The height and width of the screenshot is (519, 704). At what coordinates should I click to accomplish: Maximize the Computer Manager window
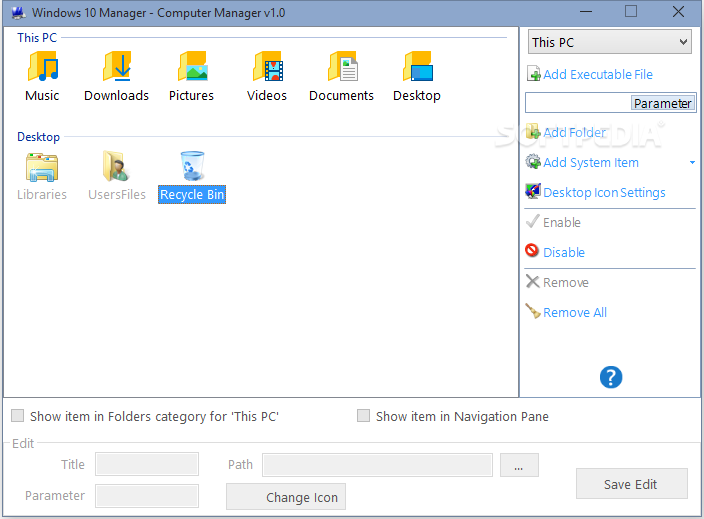pos(631,12)
